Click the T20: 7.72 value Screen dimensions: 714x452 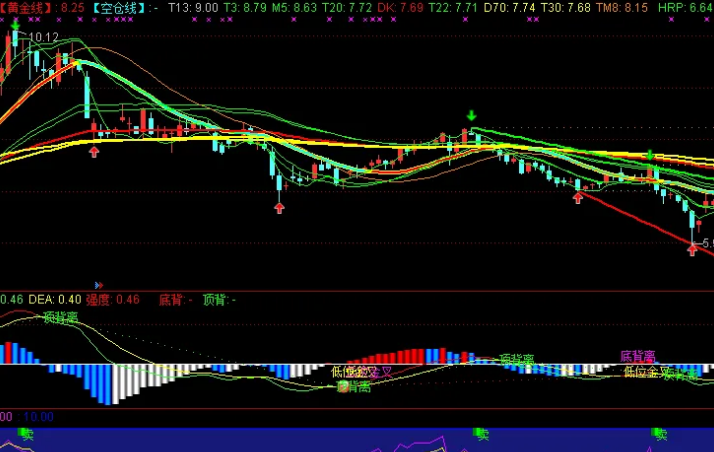[347, 8]
